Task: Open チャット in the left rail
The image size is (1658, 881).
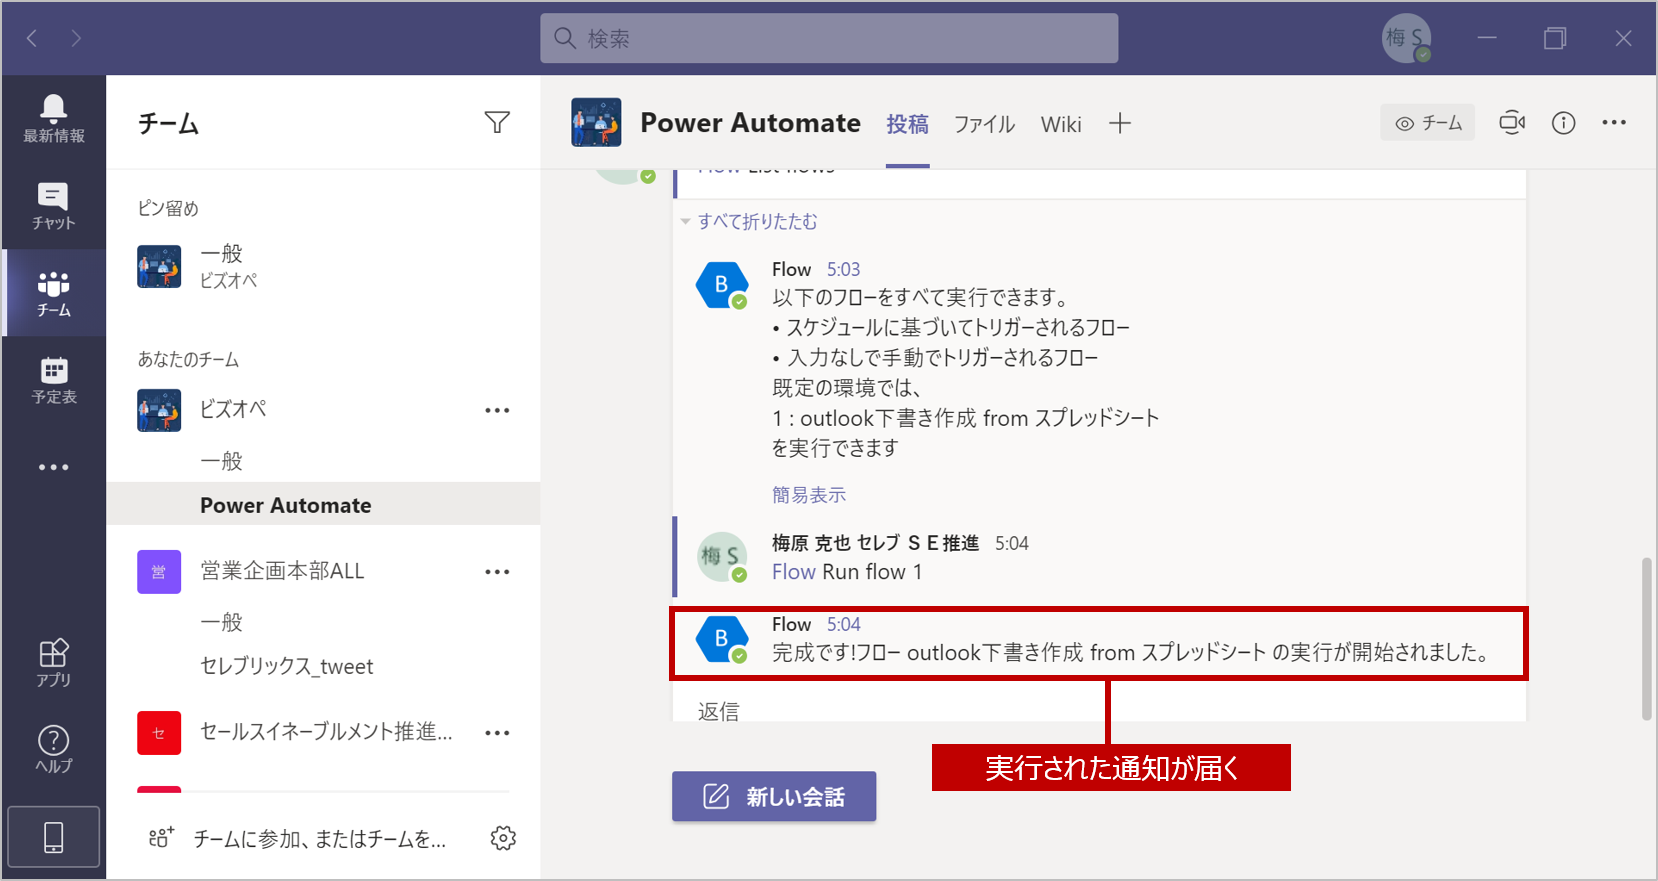Action: point(53,206)
